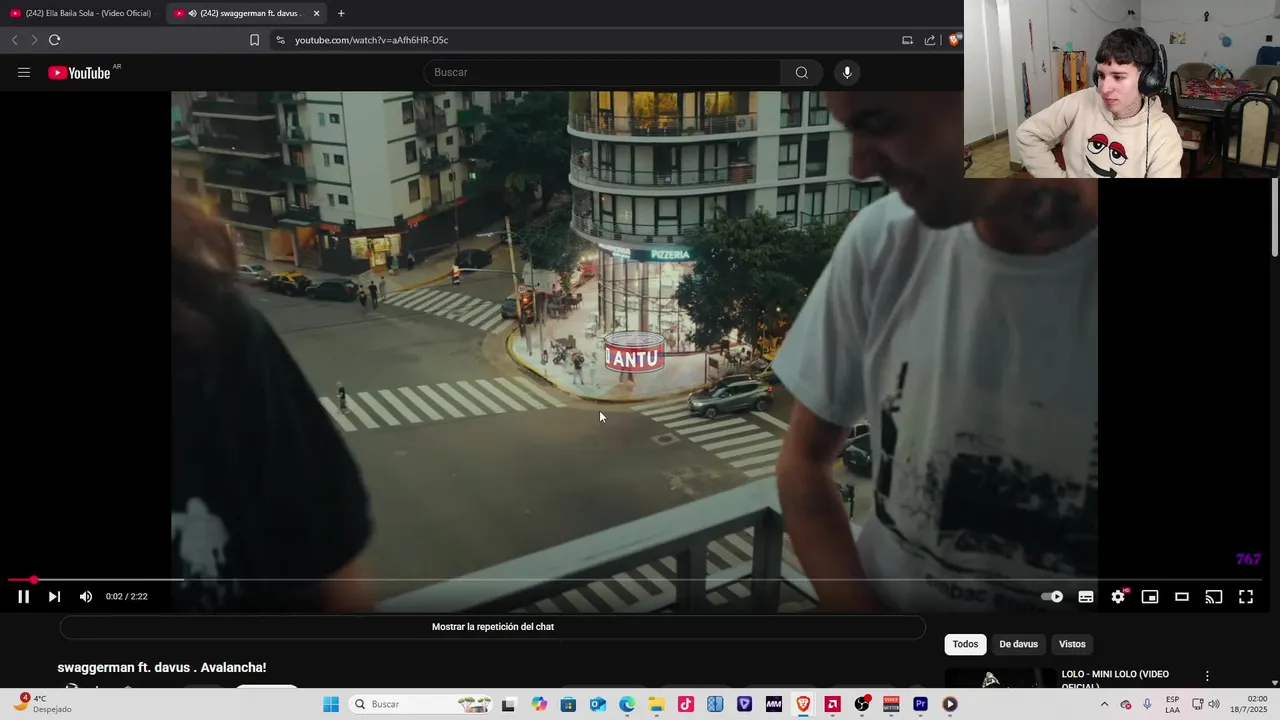Open the screen cast icon in address bar
Image resolution: width=1280 pixels, height=720 pixels.
point(907,40)
